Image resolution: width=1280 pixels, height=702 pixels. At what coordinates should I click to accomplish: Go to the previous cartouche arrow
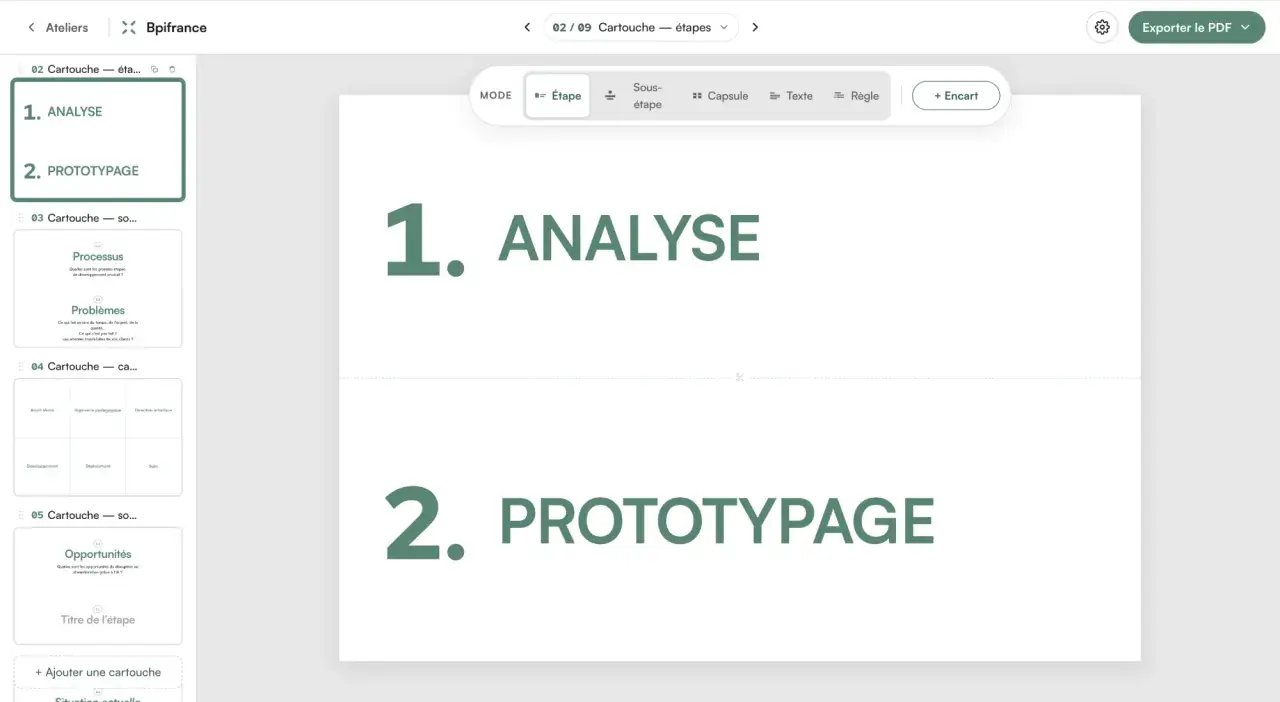click(x=527, y=27)
